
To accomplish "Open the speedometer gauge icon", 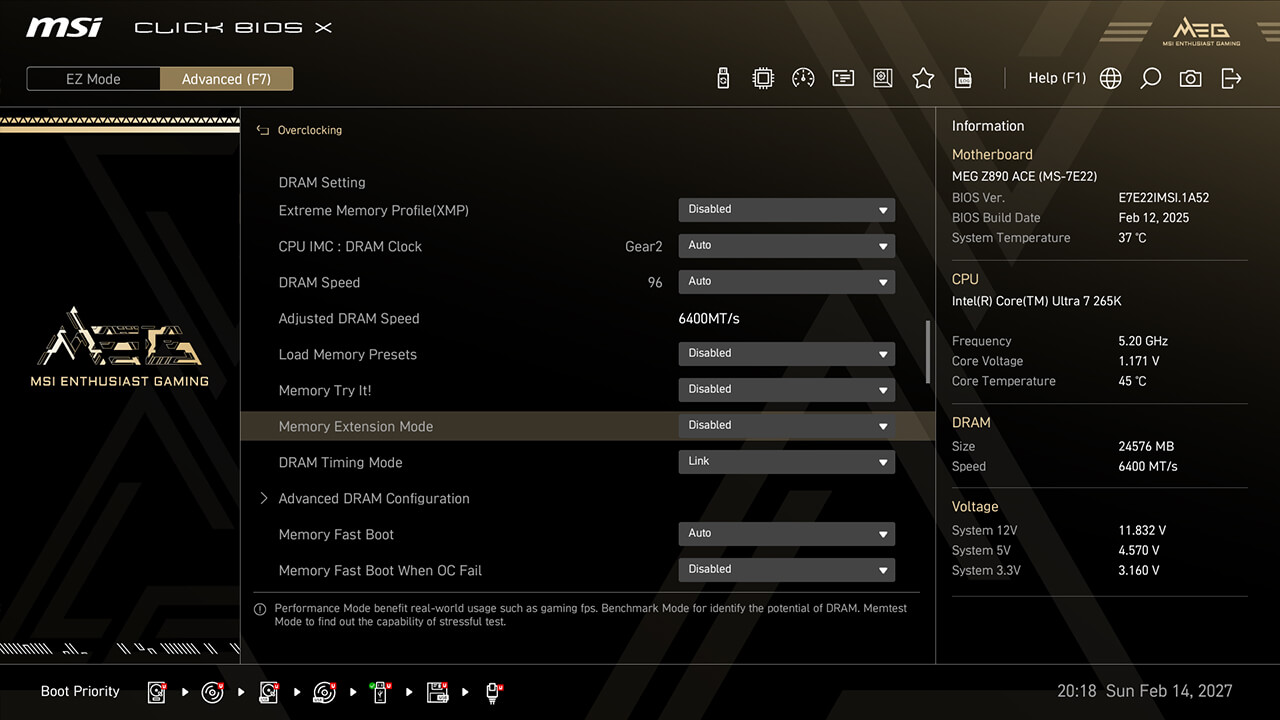I will (x=803, y=78).
